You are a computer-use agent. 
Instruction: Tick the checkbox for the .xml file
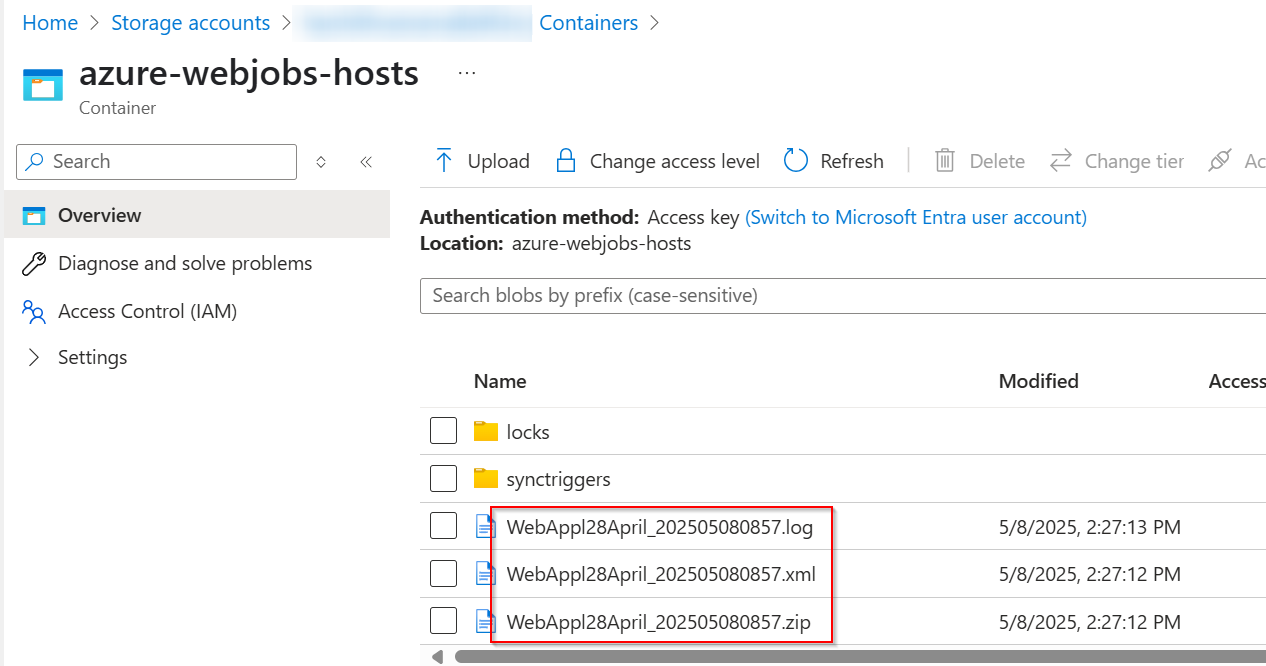tap(443, 574)
